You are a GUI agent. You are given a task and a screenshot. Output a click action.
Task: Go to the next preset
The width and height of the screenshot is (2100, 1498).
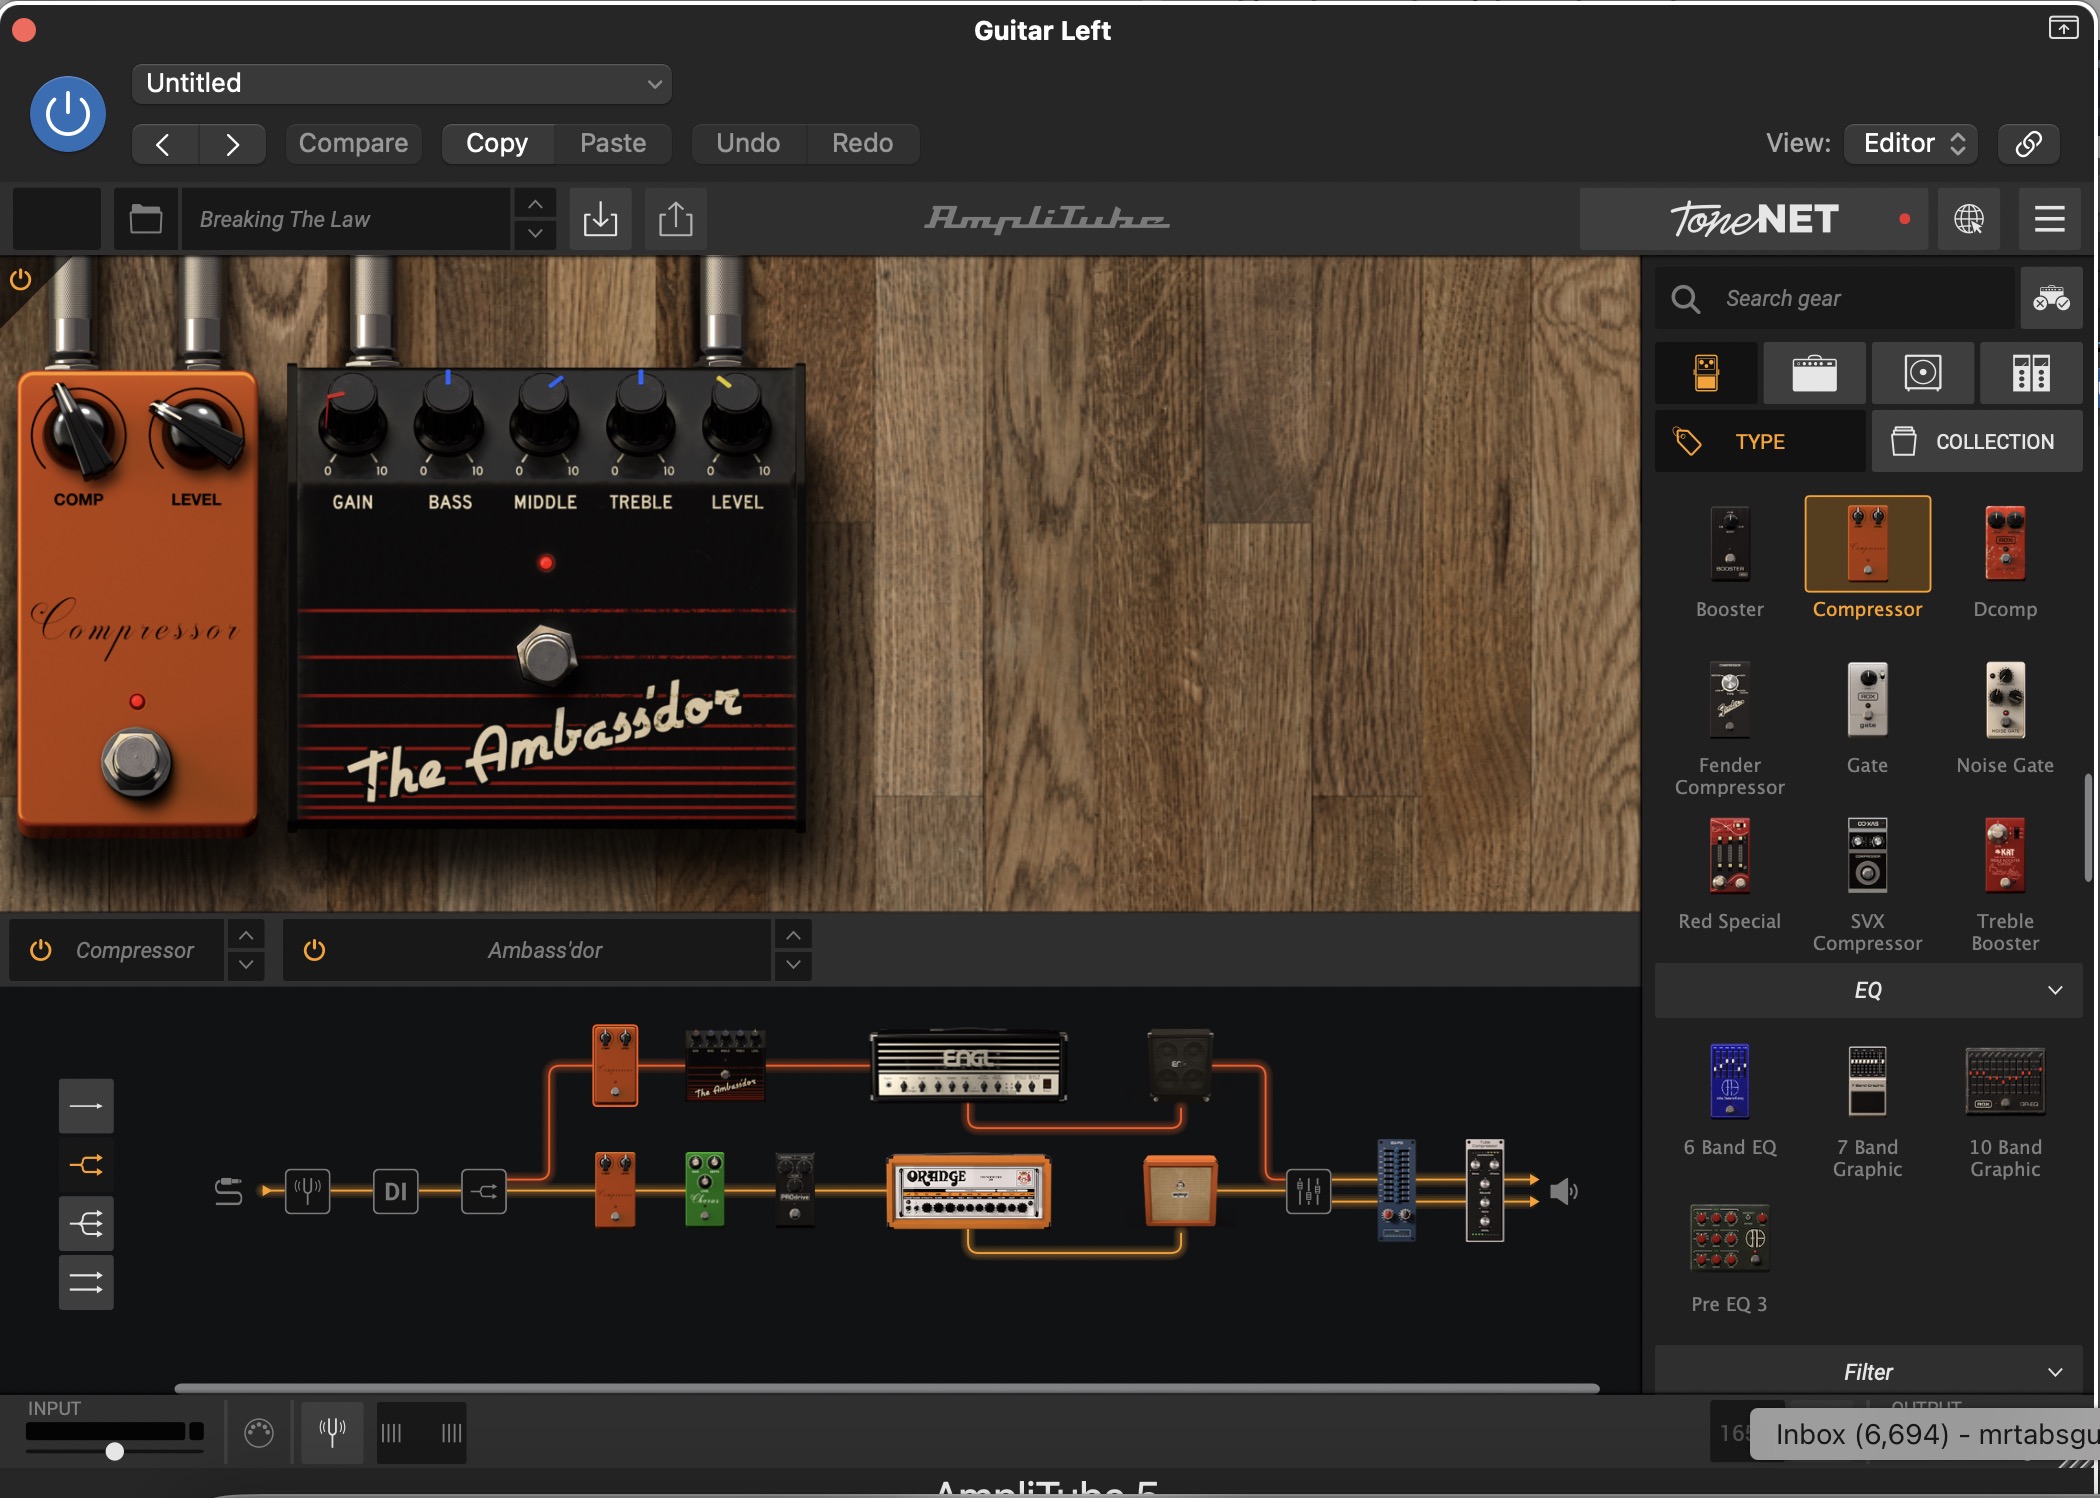tap(232, 144)
